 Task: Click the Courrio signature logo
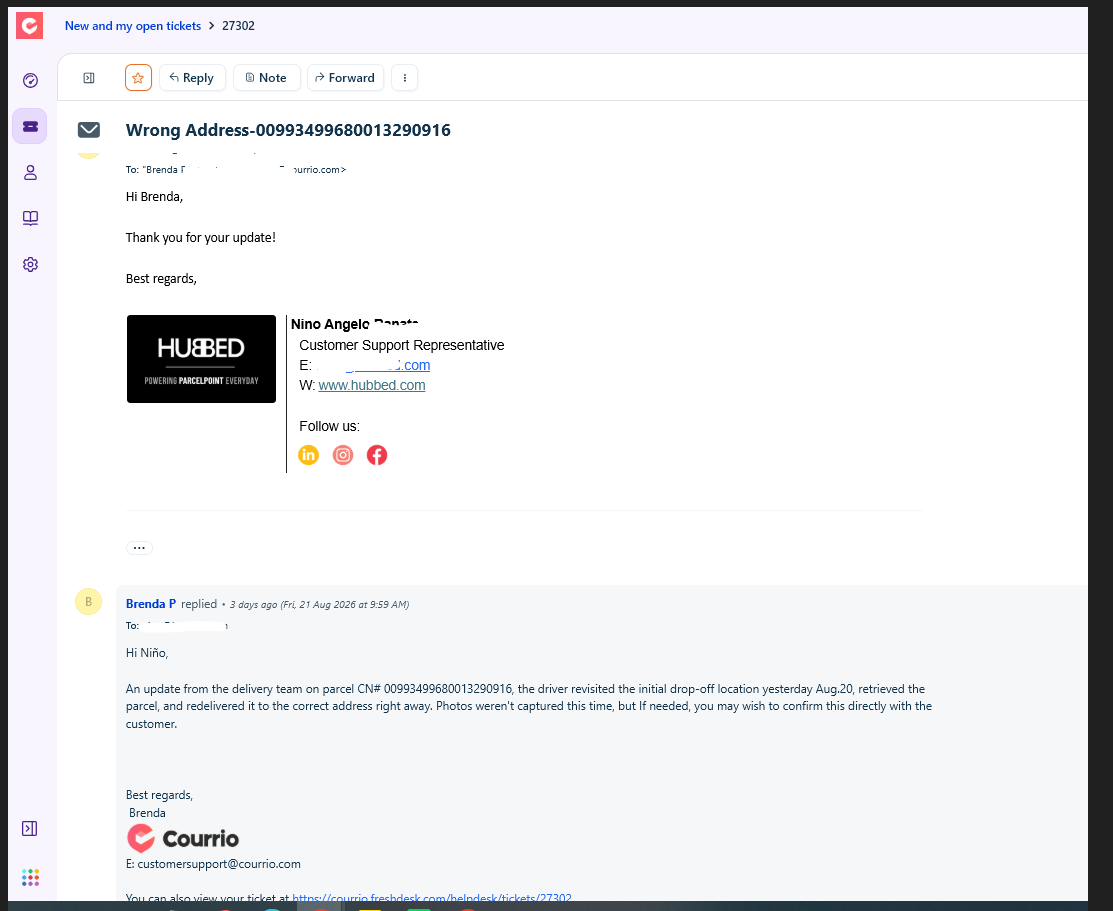point(183,839)
